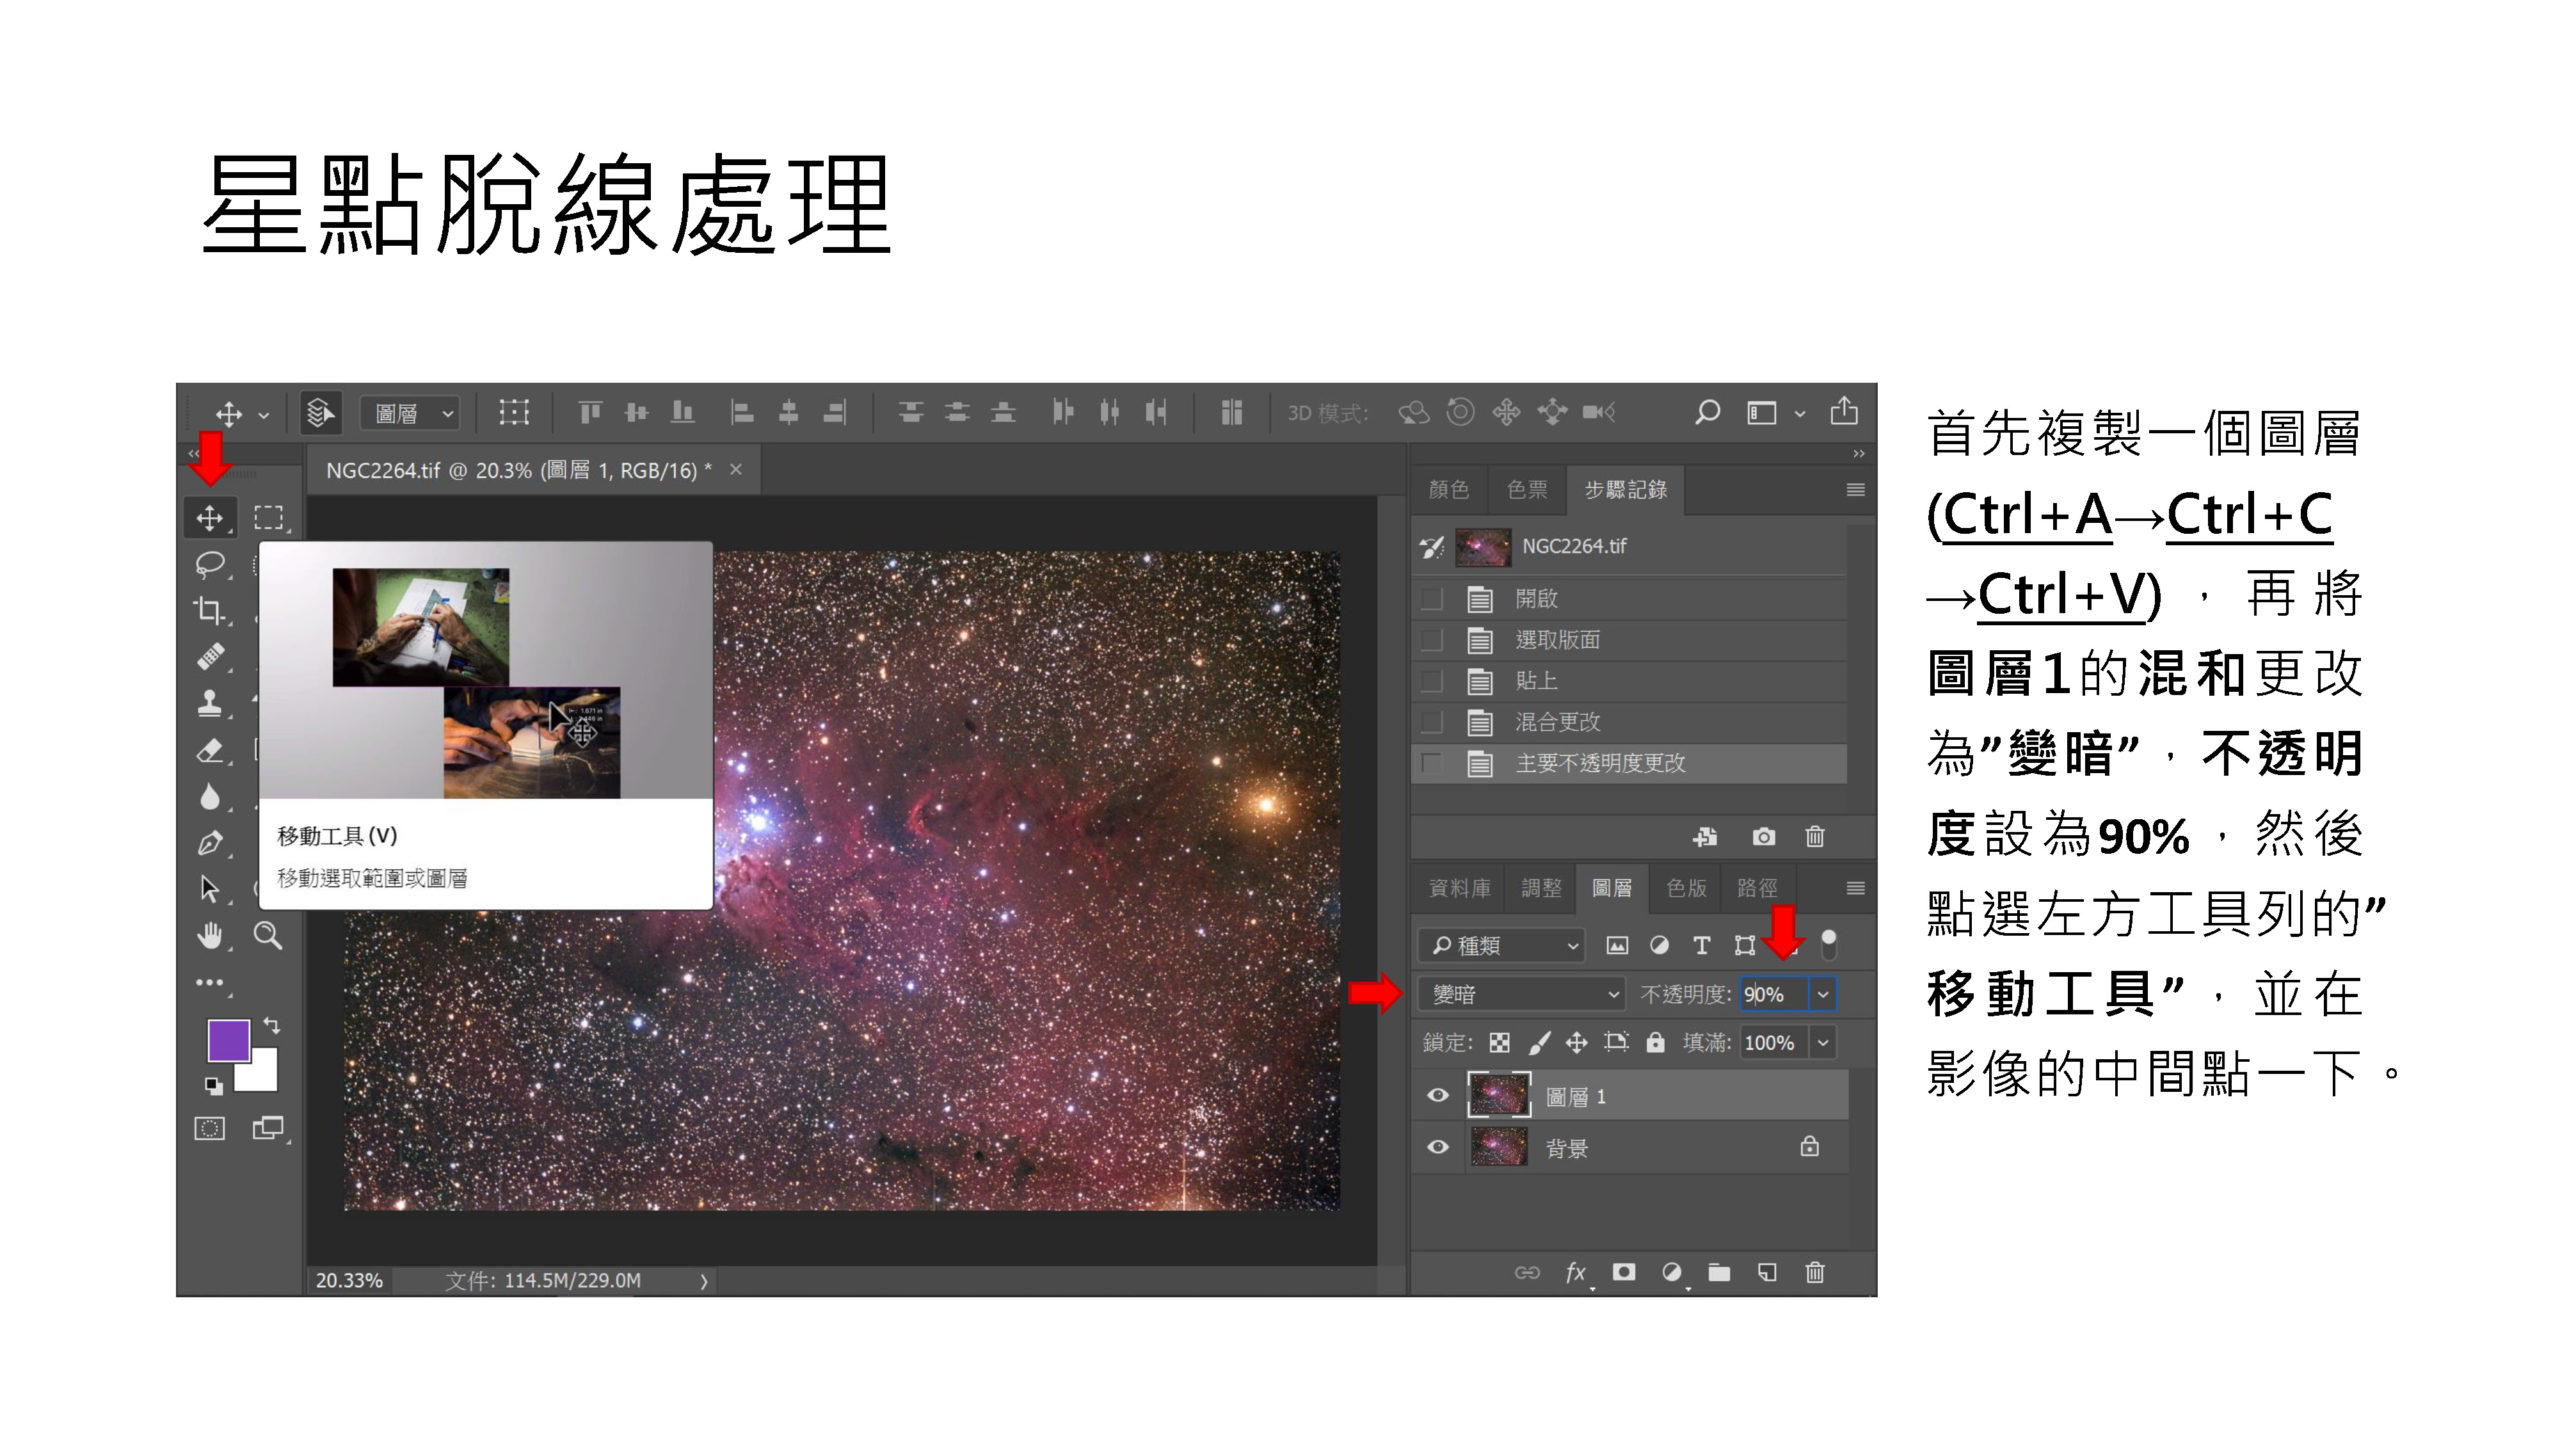This screenshot has height=1440, width=2560.
Task: Set history brush source for 開啟
Action: click(x=1432, y=599)
